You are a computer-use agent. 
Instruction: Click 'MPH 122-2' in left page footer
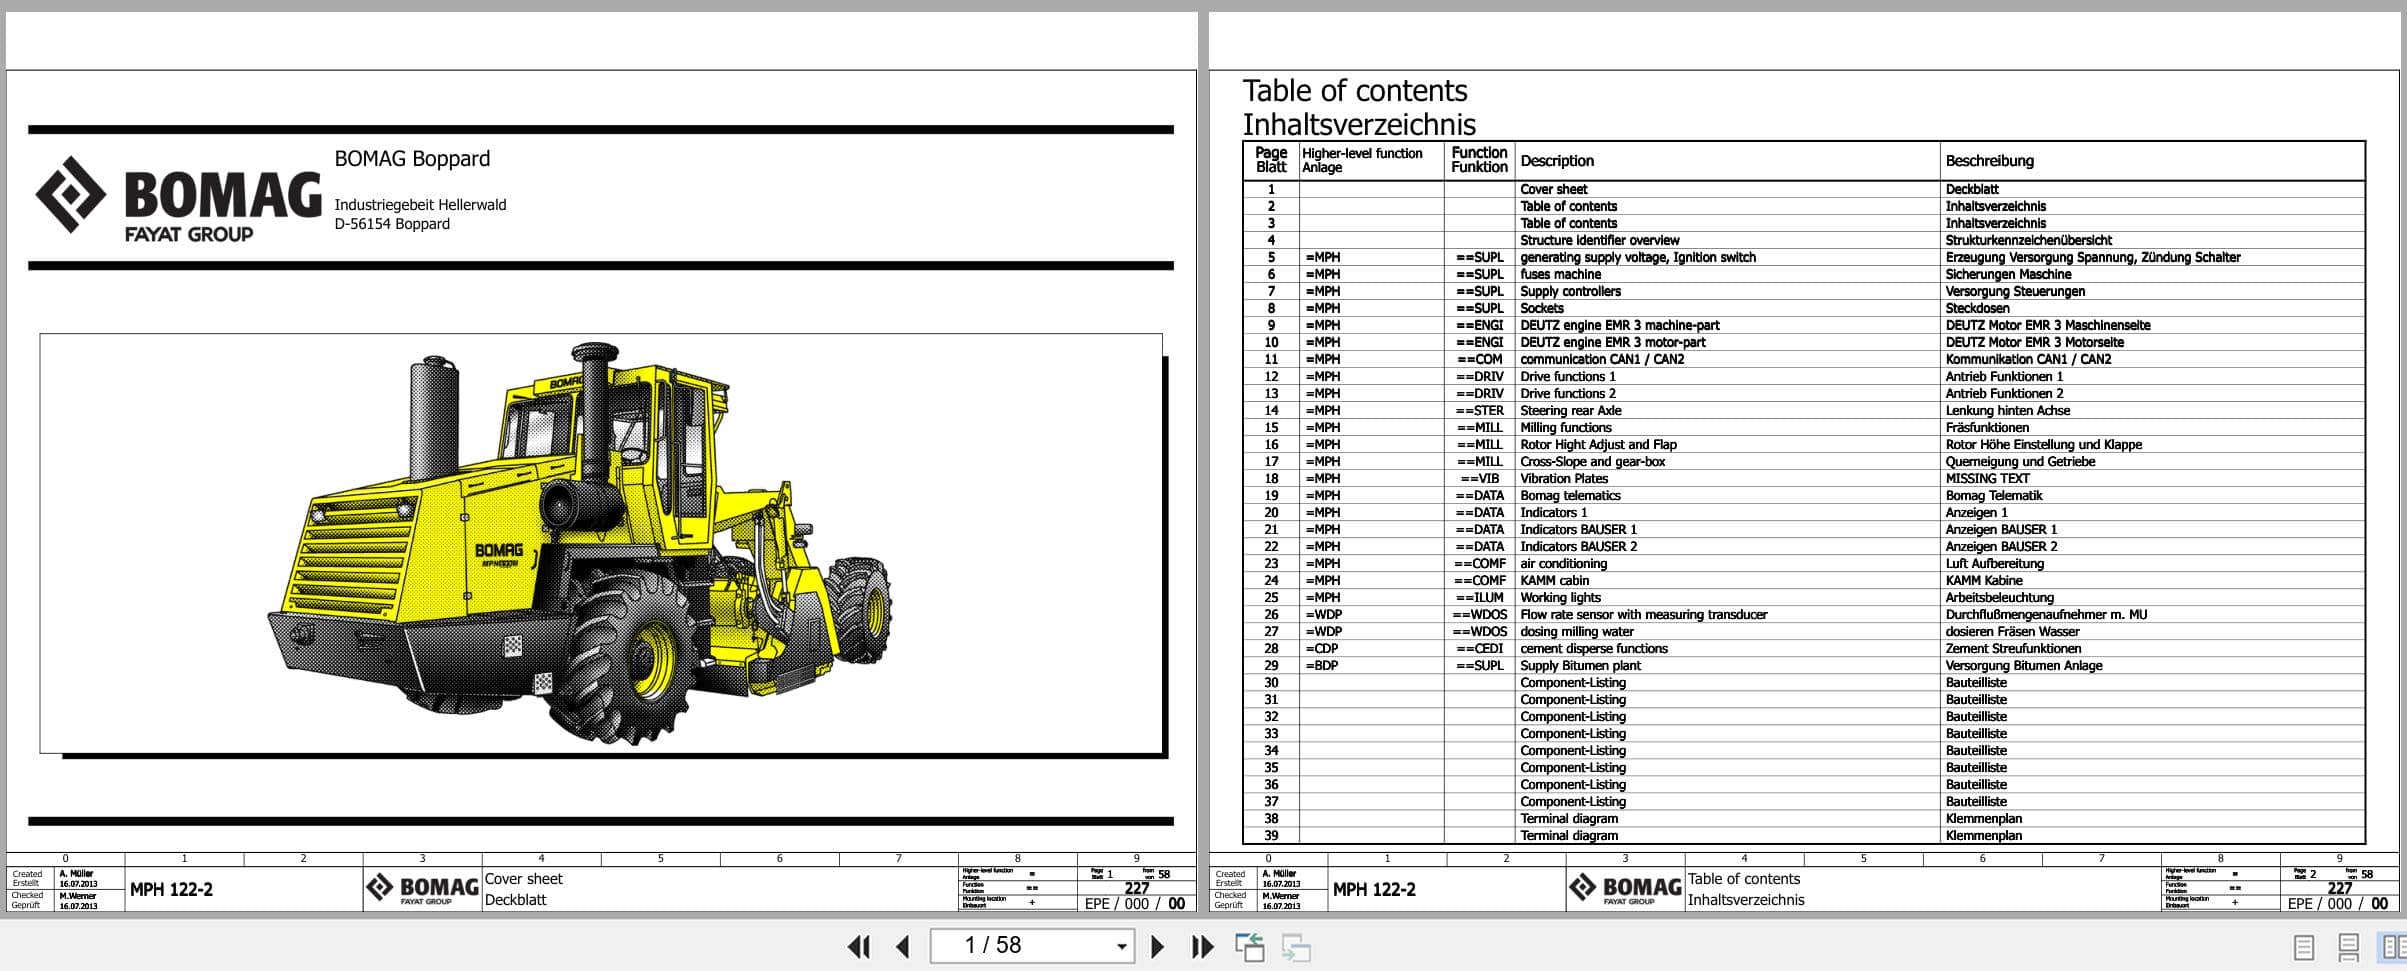coord(171,889)
